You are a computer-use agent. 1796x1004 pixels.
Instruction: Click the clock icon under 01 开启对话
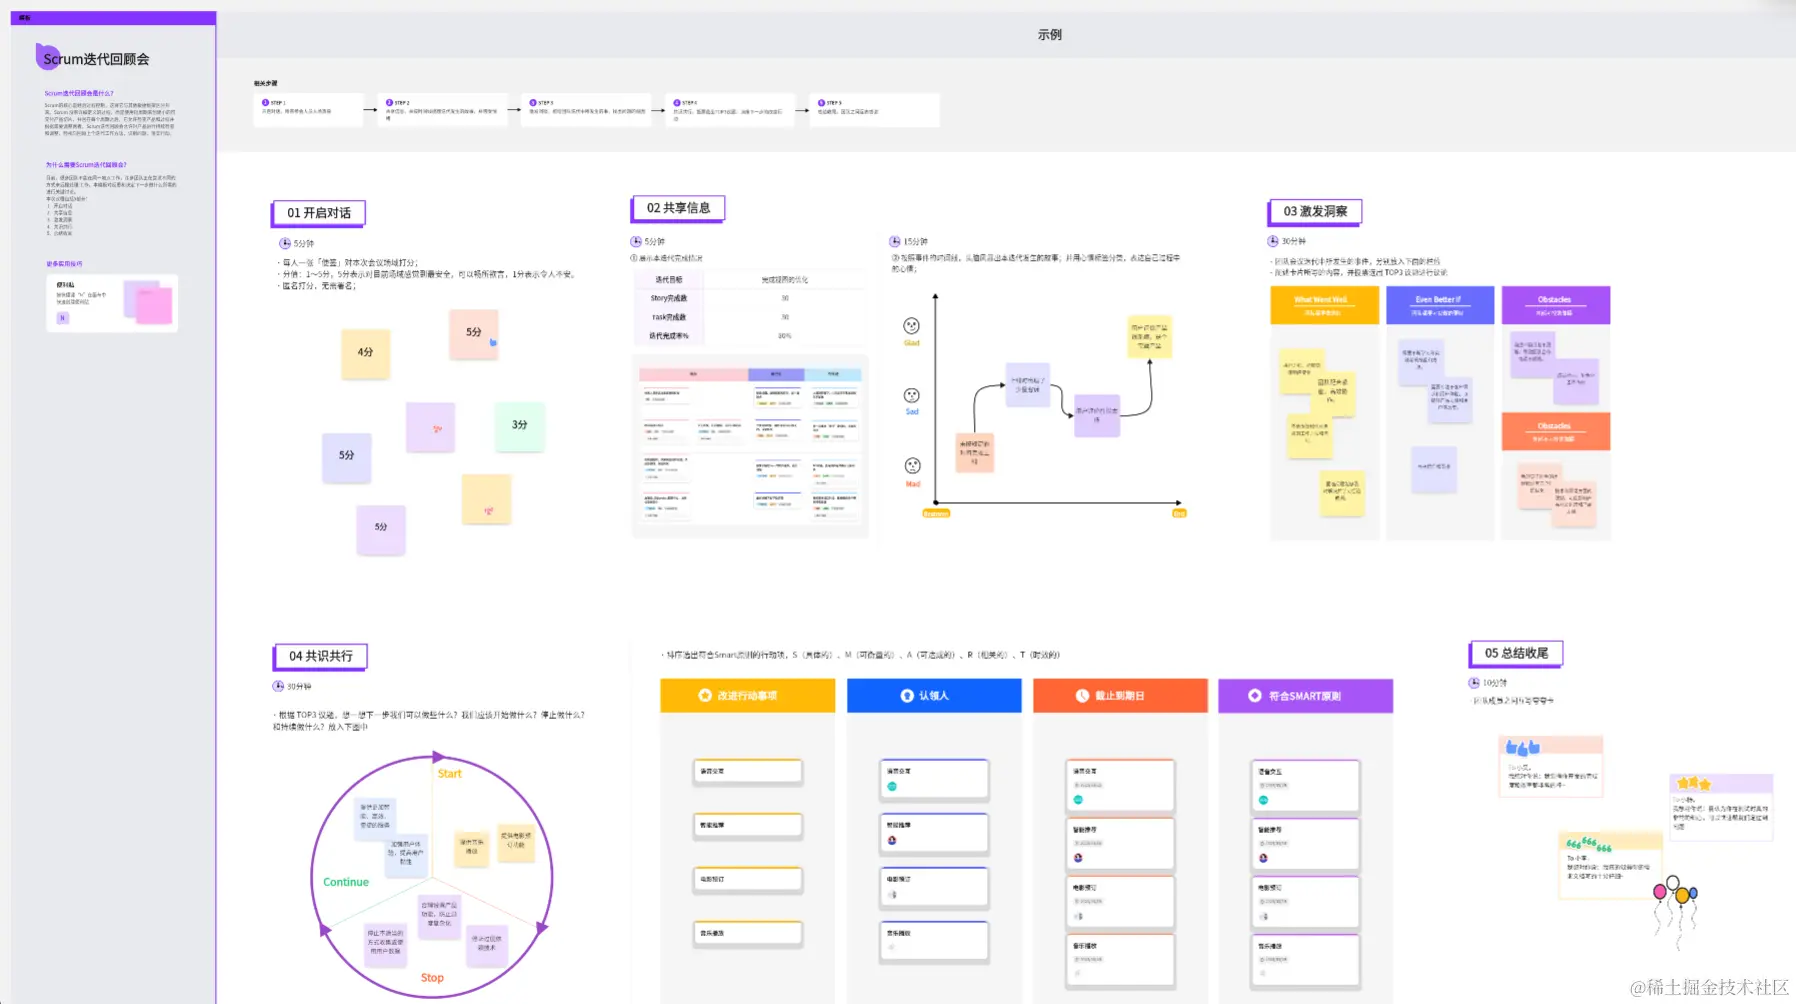tap(285, 243)
